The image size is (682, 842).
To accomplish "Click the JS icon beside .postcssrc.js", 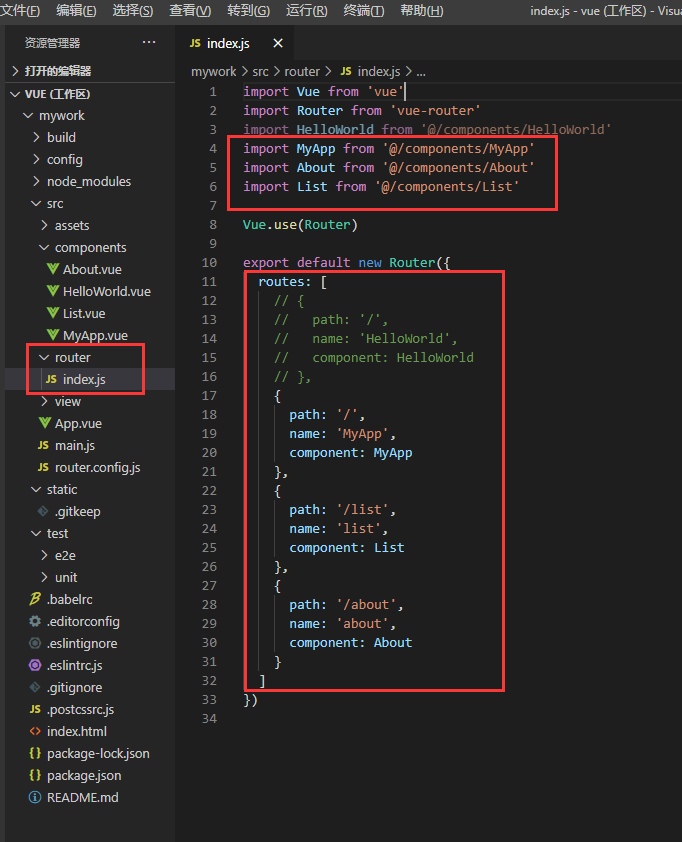I will pos(35,709).
